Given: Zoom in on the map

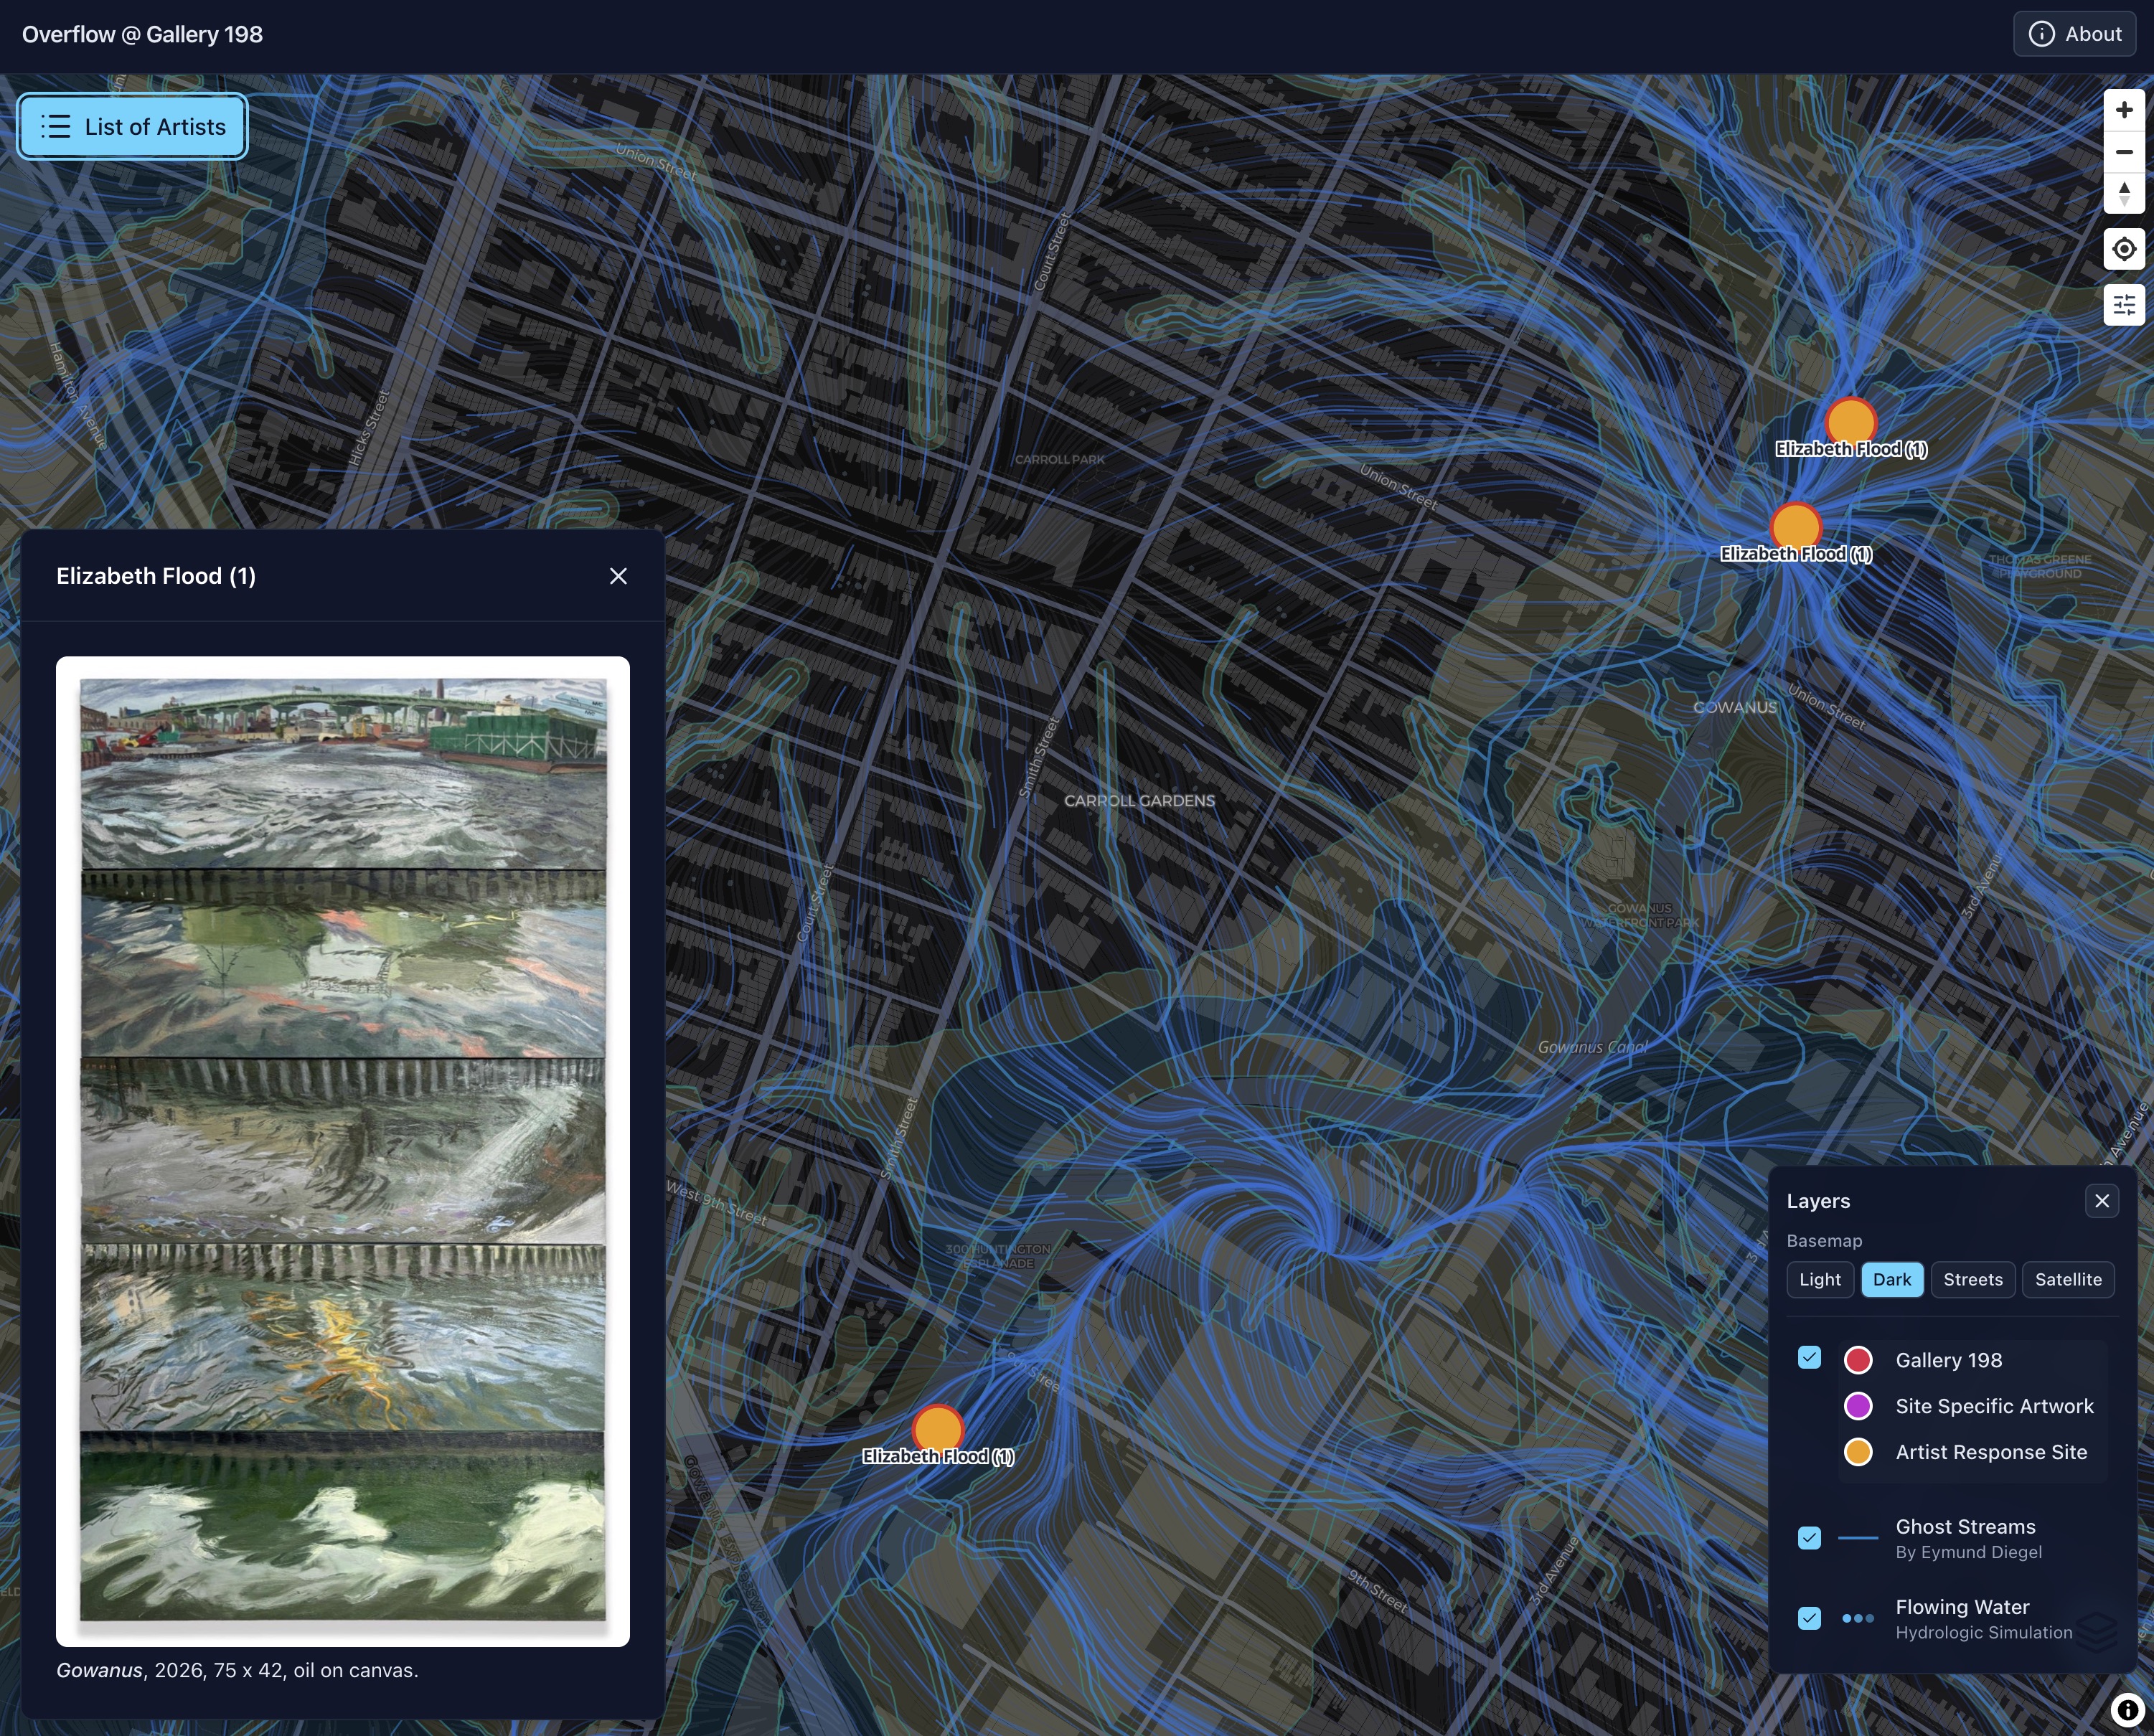Looking at the screenshot, I should (x=2124, y=110).
